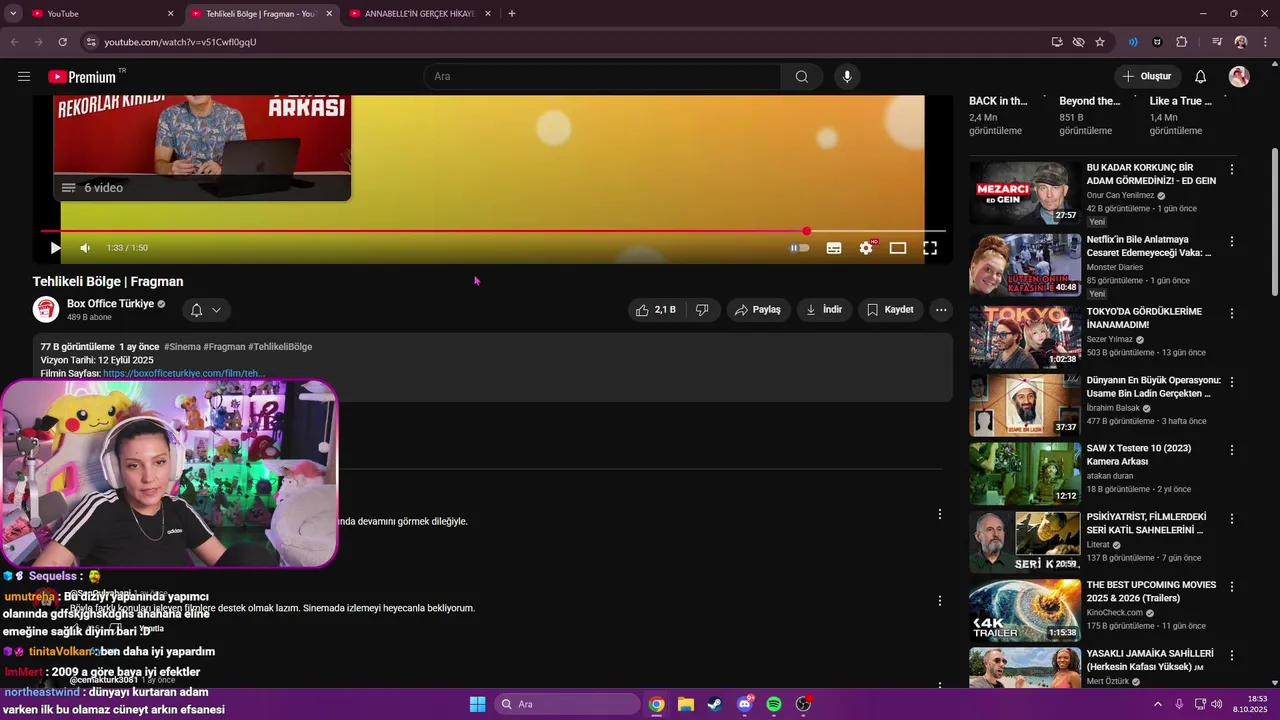Open options for Usame Bin Ladin video

pos(1232,382)
